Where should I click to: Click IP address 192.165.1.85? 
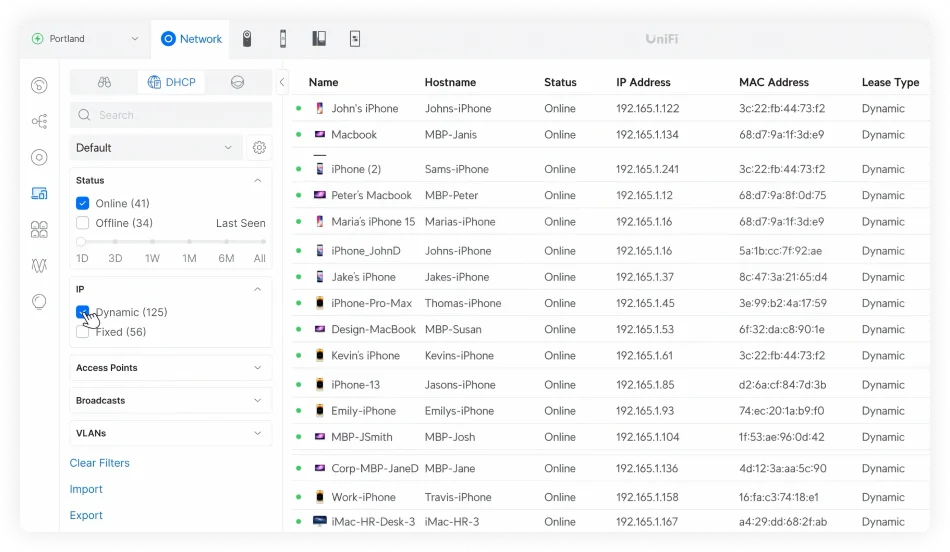coord(645,385)
